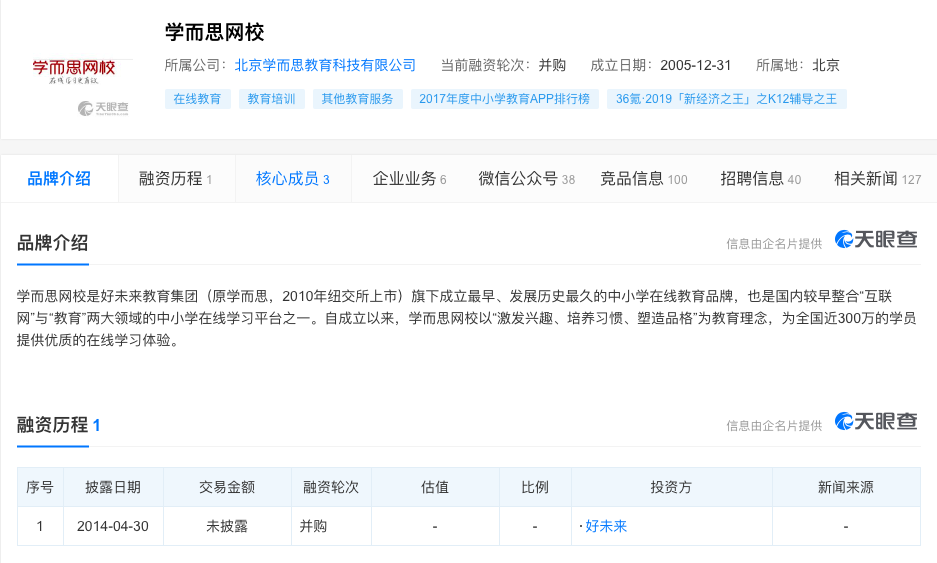937x563 pixels.
Task: Click the 投资方 column header
Action: (672, 487)
